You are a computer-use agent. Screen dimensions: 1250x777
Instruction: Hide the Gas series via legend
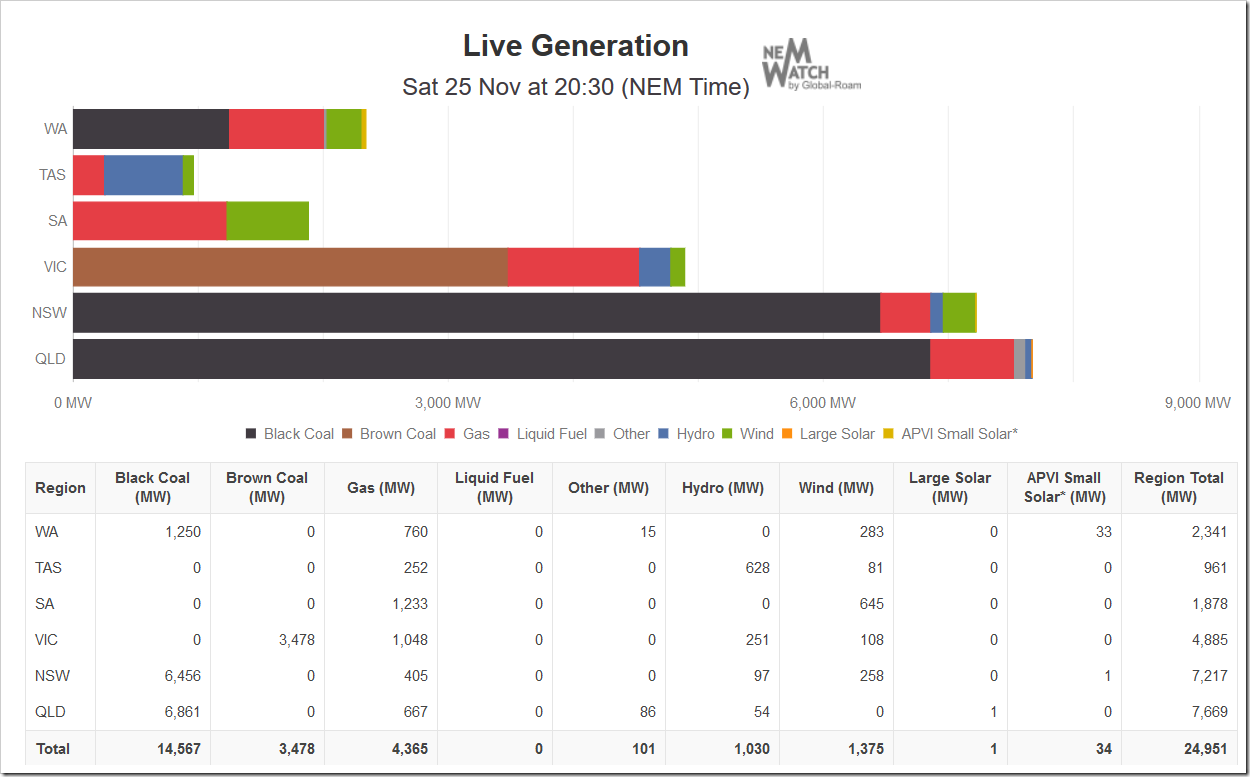click(x=467, y=434)
